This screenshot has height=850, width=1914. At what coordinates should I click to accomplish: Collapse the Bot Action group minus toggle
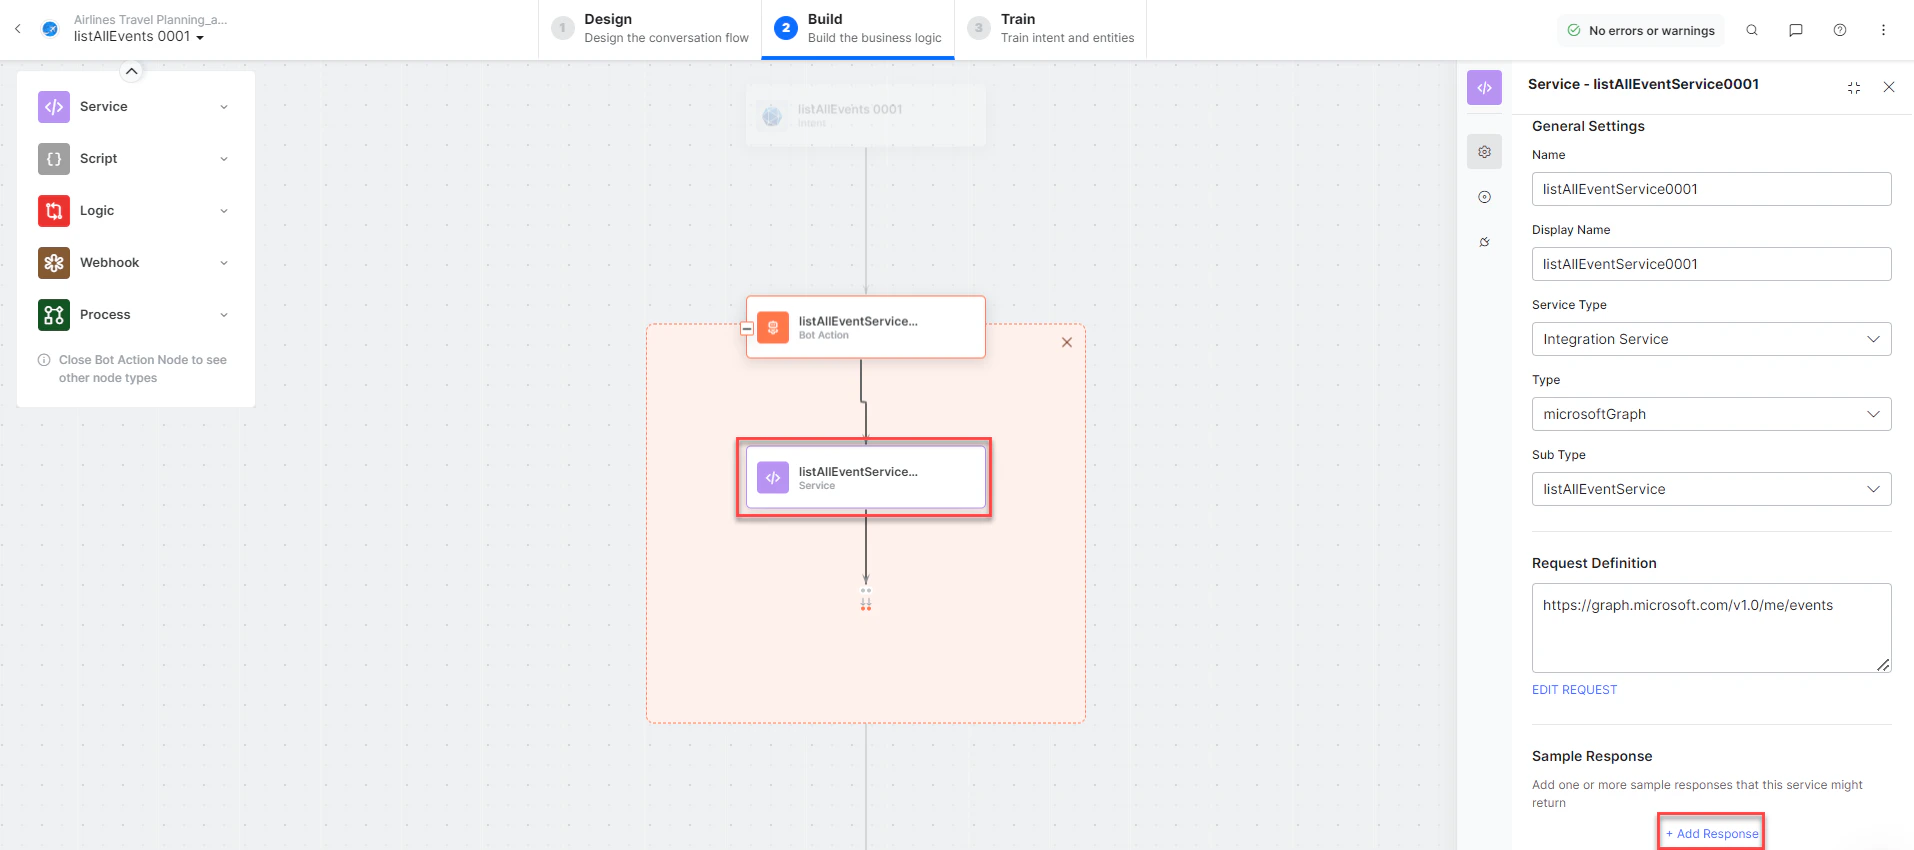[747, 328]
